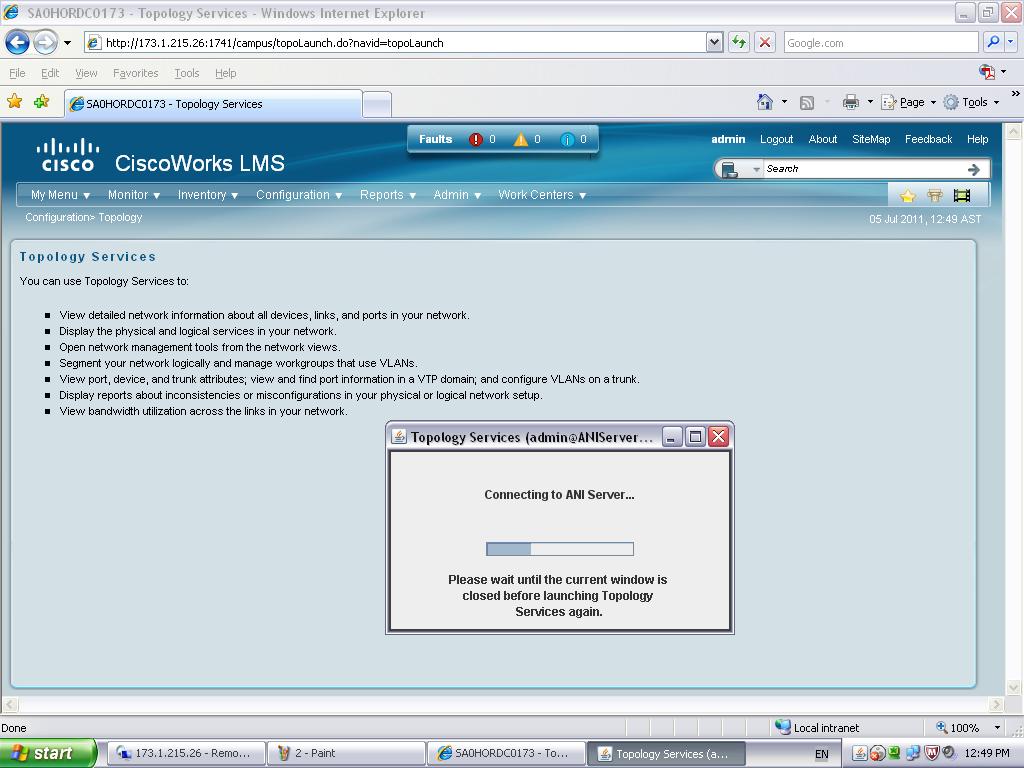Image resolution: width=1024 pixels, height=768 pixels.
Task: Click the critical faults red icon
Action: (x=475, y=139)
